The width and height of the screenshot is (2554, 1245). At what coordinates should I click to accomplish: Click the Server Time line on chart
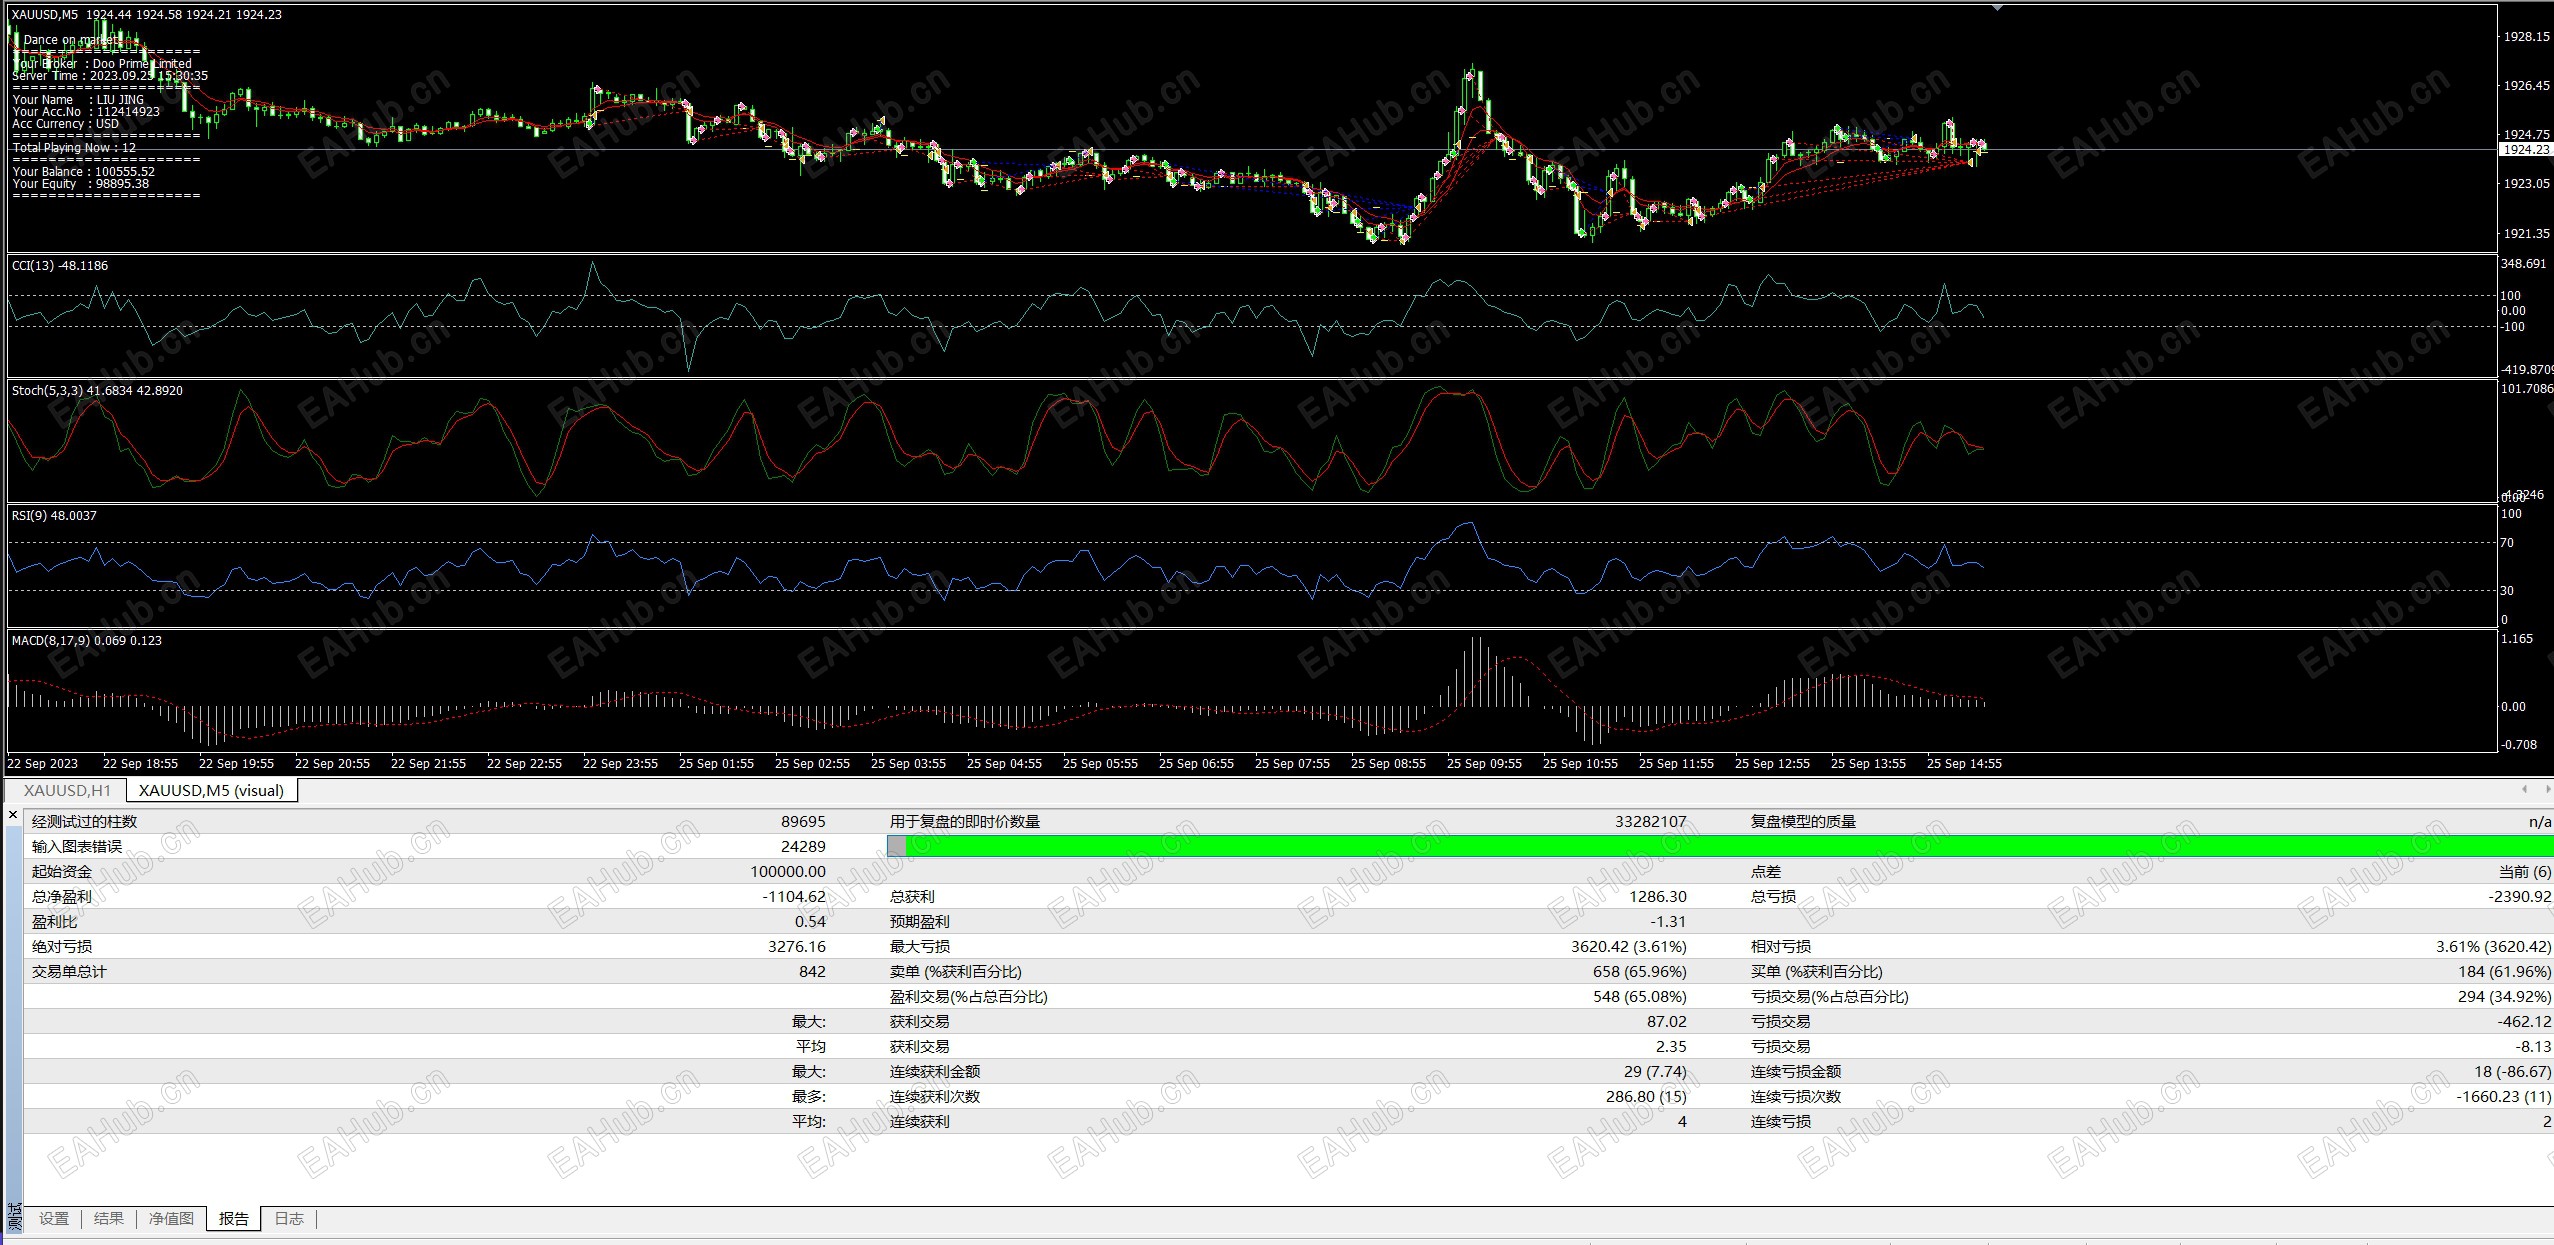pyautogui.click(x=110, y=76)
